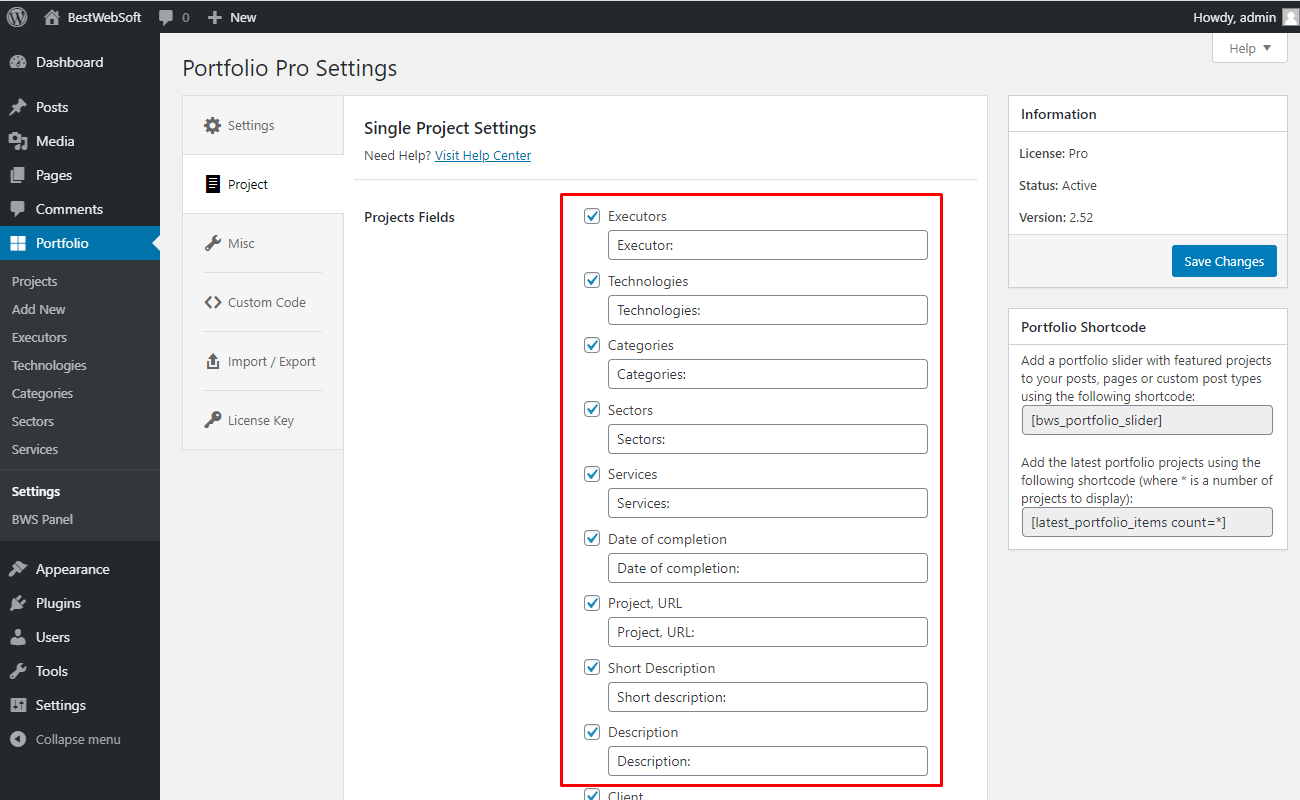1300x800 pixels.
Task: Click code brackets icon of Custom Code
Action: [212, 302]
